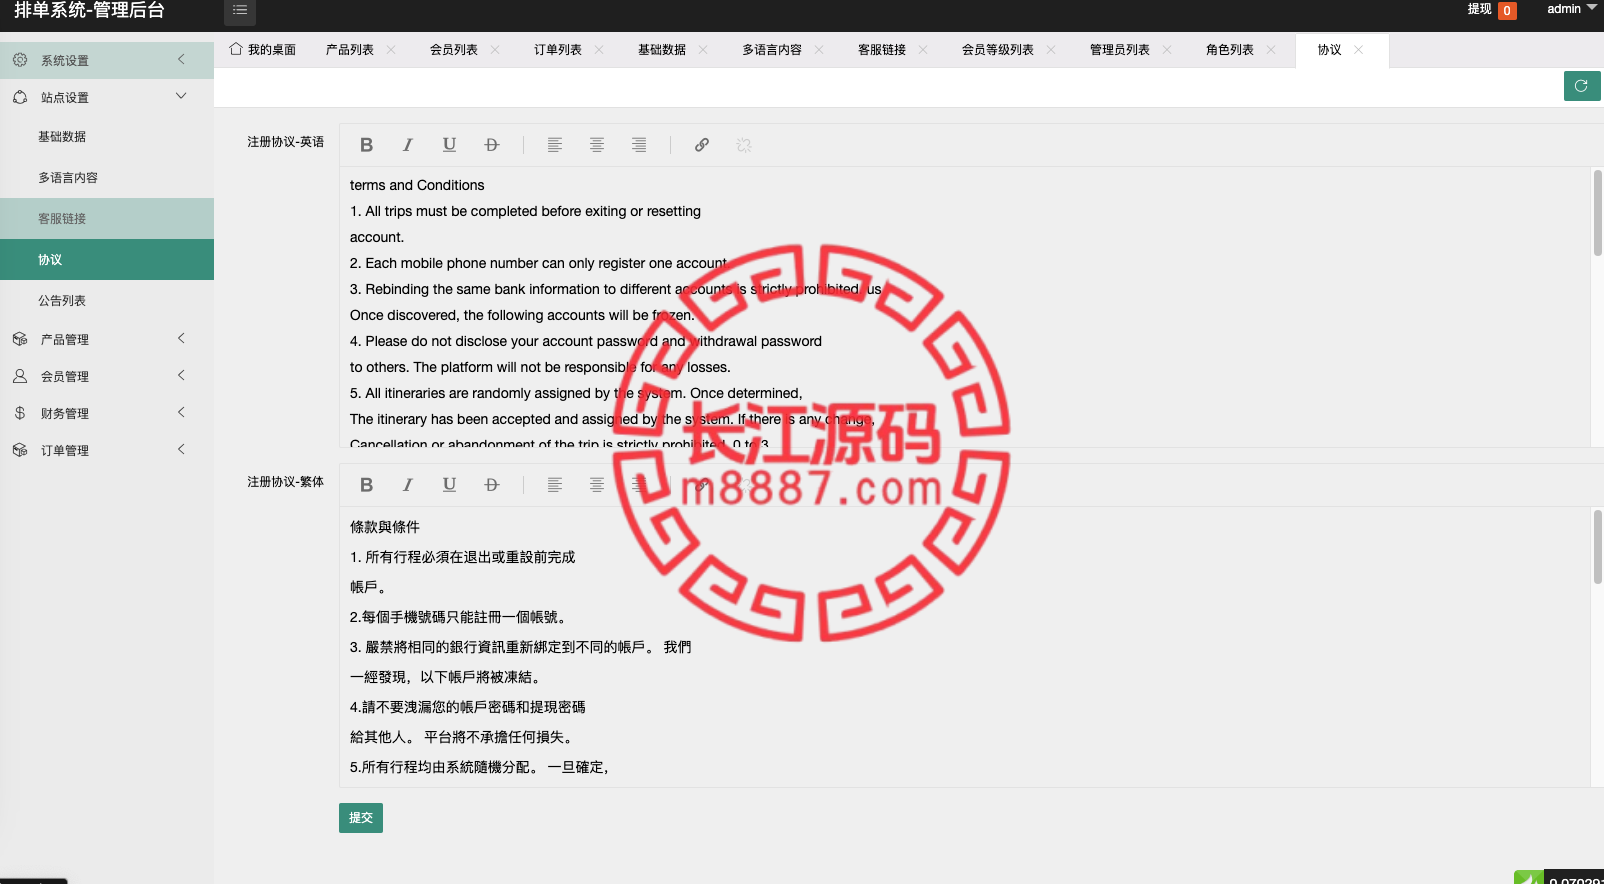This screenshot has height=884, width=1604.
Task: Apply underline in English agreement editor
Action: click(449, 145)
